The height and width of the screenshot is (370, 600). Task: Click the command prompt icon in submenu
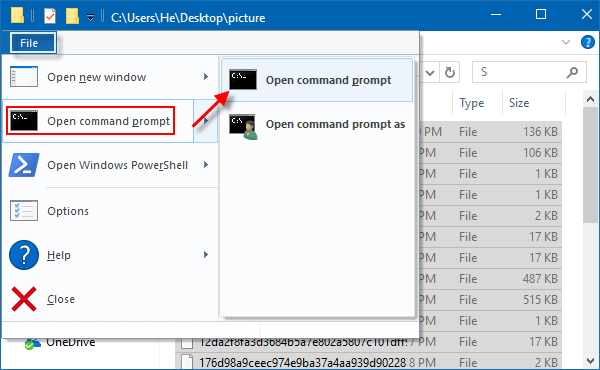243,80
